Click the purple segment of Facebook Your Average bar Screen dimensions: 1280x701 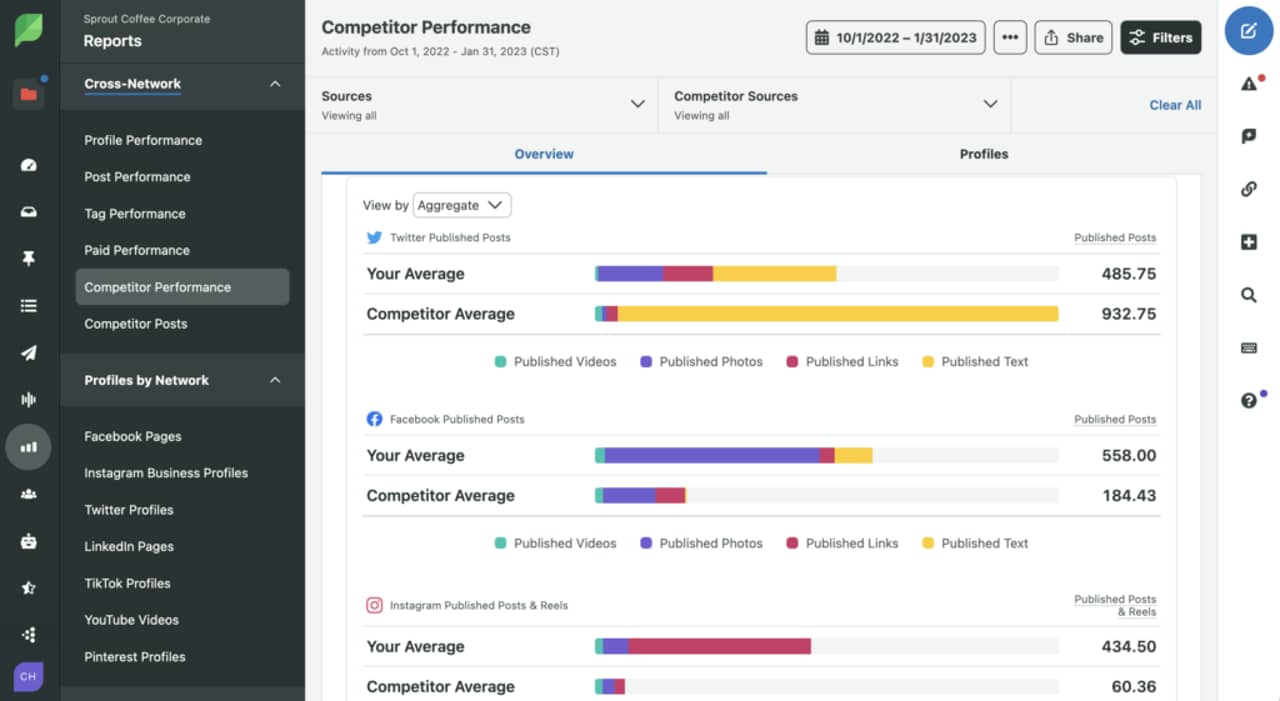(711, 456)
